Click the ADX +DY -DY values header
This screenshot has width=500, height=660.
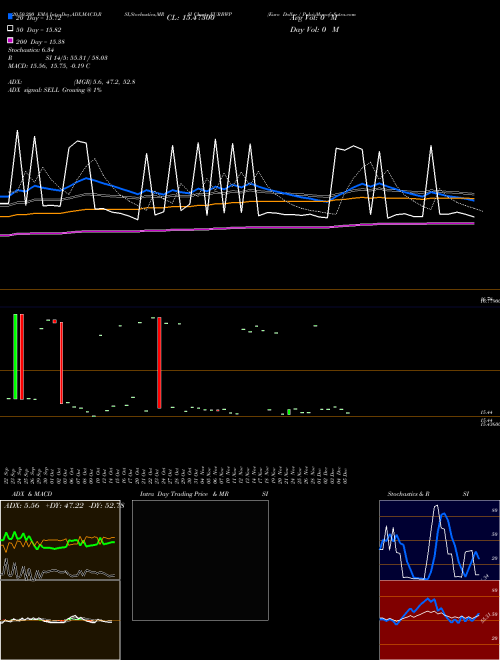point(64,506)
